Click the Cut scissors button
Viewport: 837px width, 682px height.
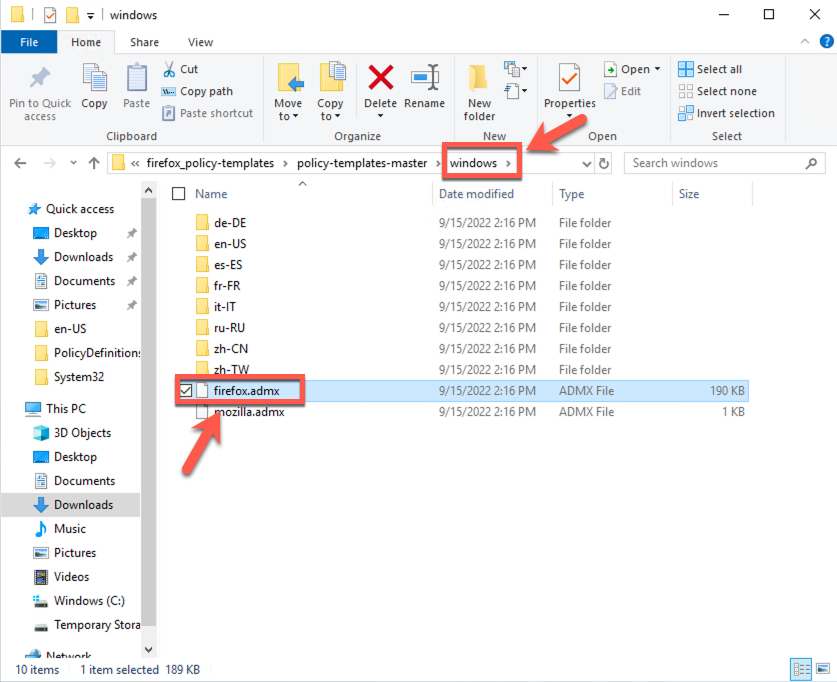point(181,69)
